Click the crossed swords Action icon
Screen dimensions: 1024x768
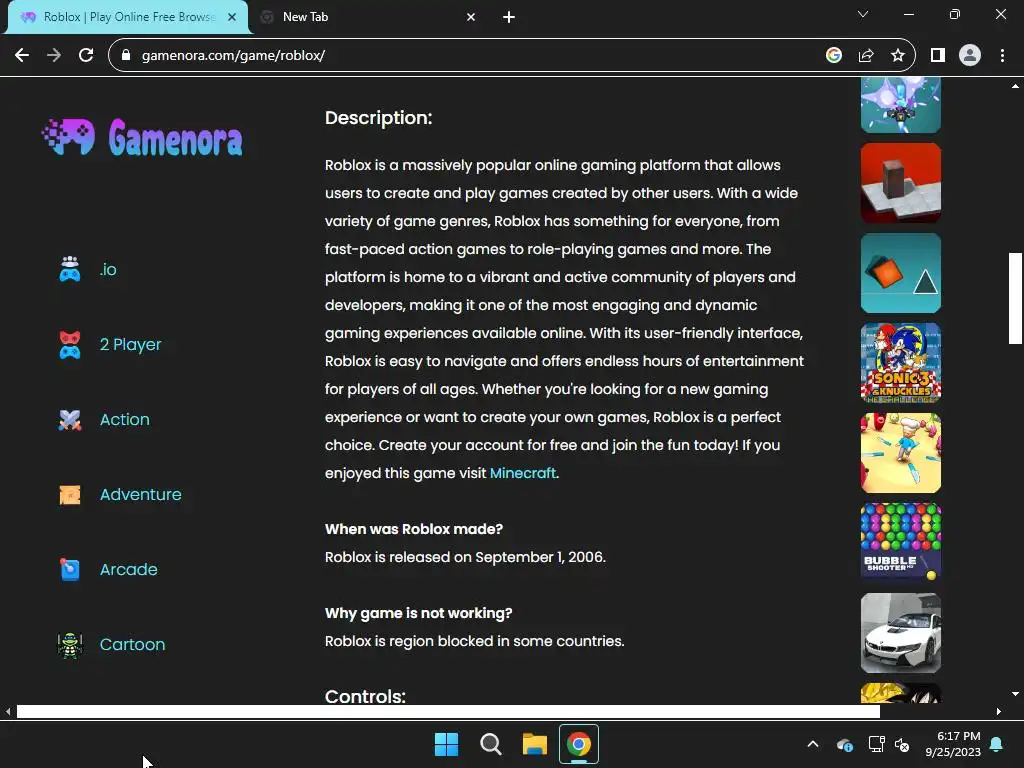pyautogui.click(x=70, y=420)
